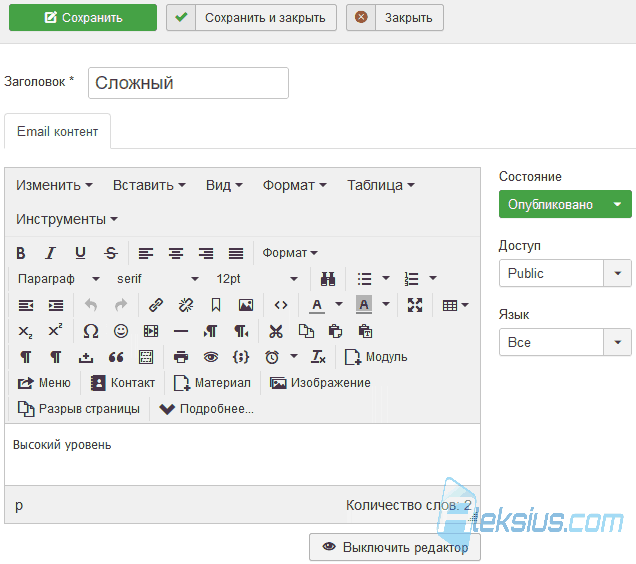Paste from clipboard
The width and height of the screenshot is (636, 564).
(336, 332)
